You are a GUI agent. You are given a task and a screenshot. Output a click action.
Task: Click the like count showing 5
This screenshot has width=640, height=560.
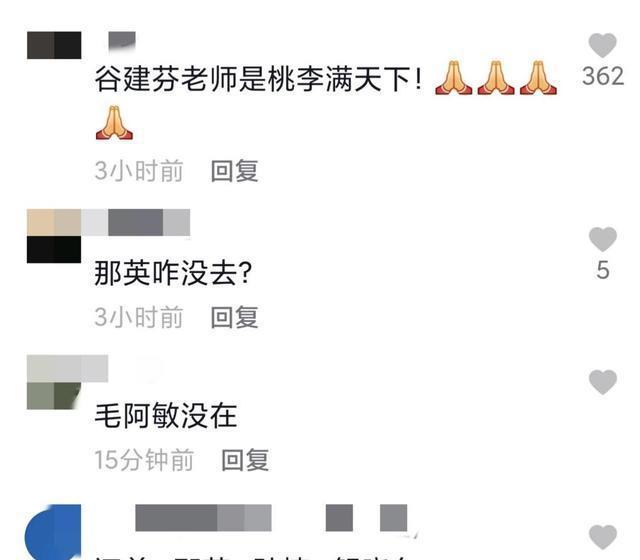pyautogui.click(x=603, y=270)
